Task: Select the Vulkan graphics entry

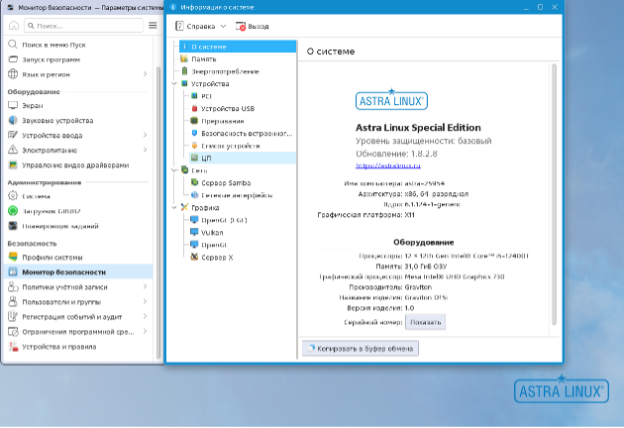Action: point(210,231)
